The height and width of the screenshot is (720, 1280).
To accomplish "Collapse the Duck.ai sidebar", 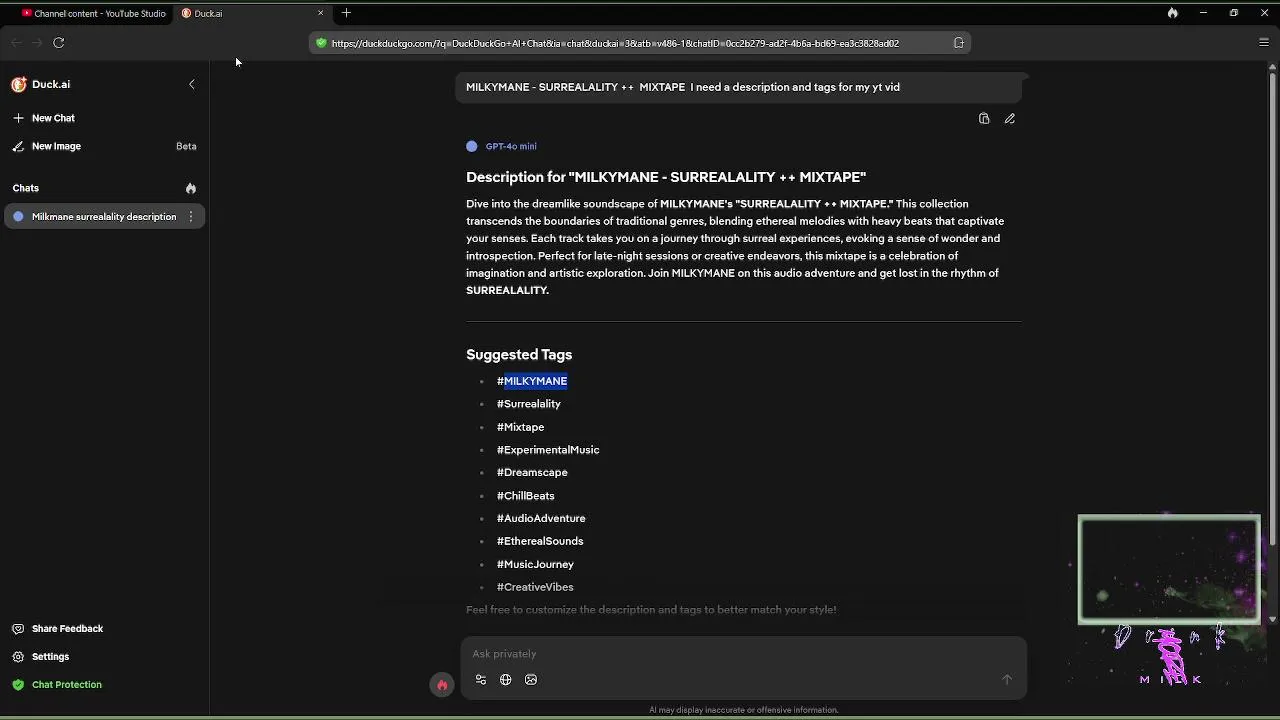I will pyautogui.click(x=192, y=84).
